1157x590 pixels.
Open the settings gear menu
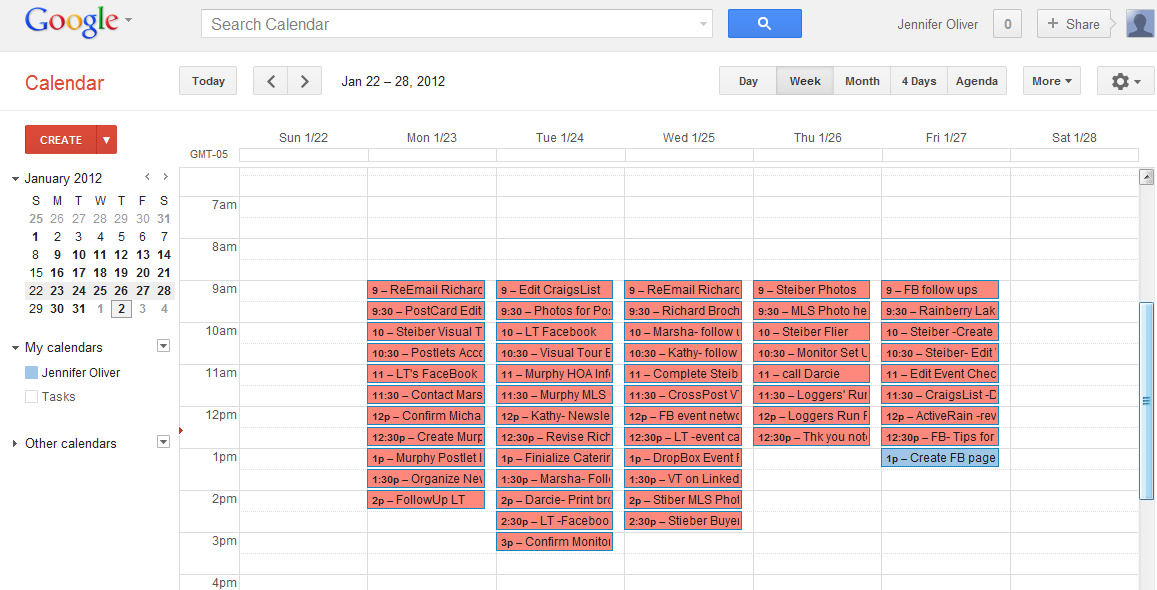(1125, 82)
